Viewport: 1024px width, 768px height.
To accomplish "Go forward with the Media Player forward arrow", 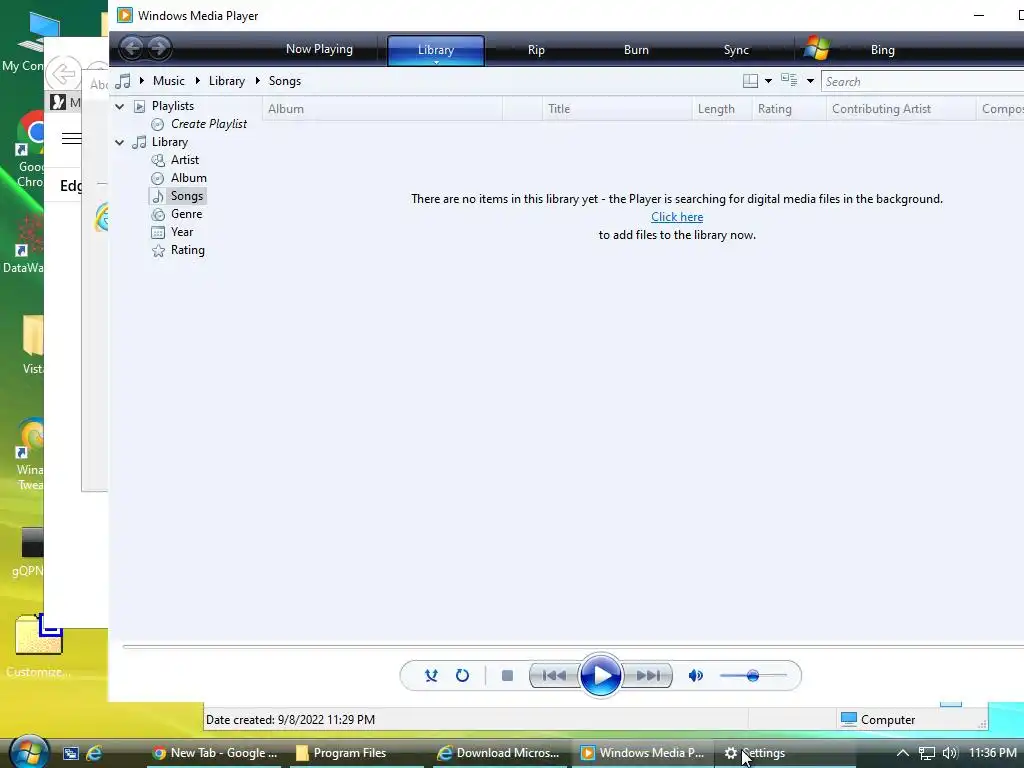I will pyautogui.click(x=159, y=48).
